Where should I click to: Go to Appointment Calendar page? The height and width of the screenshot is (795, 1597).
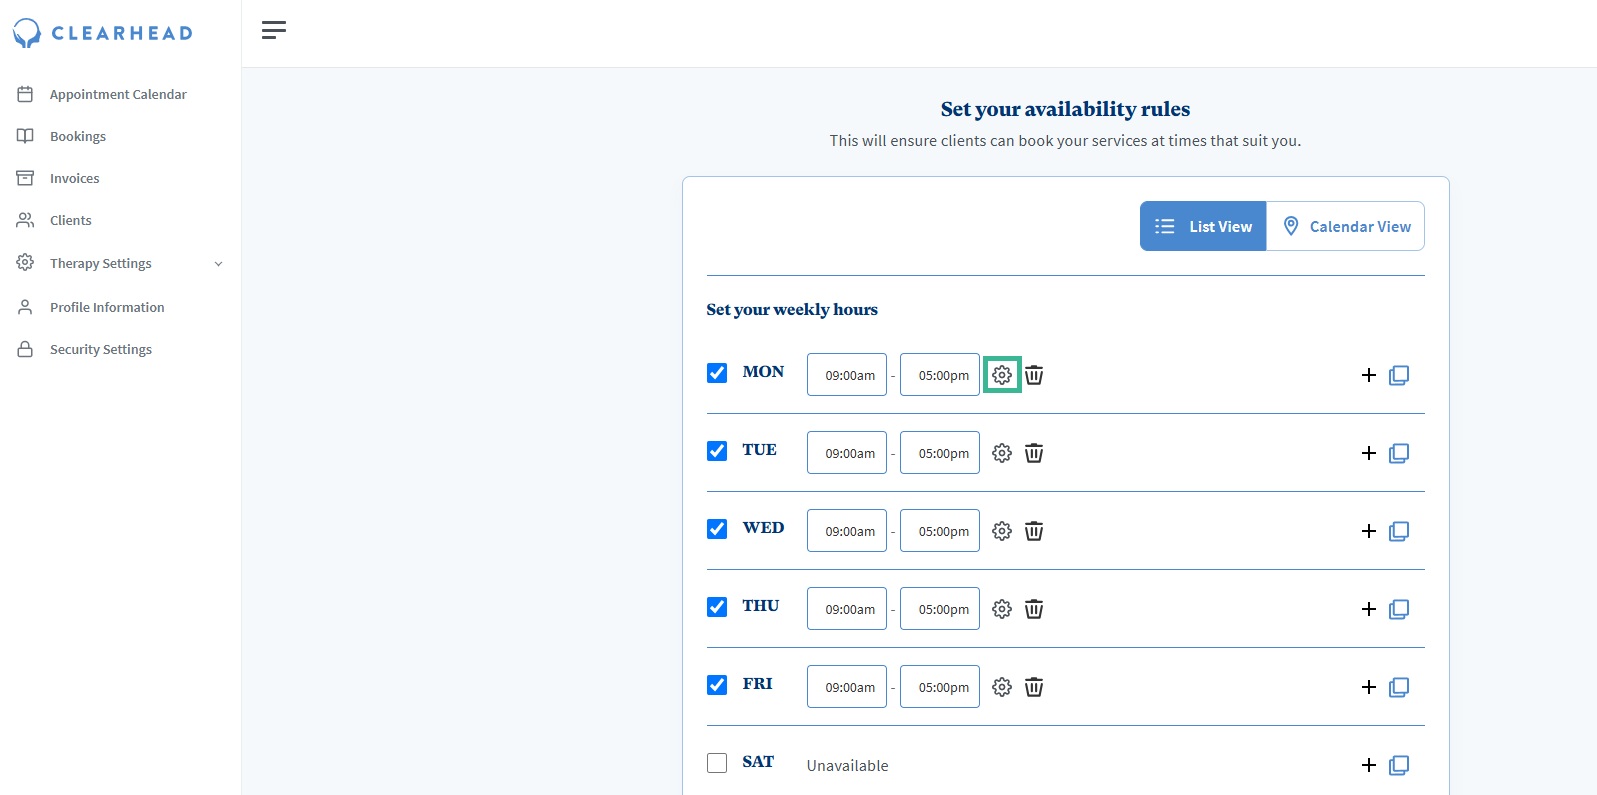tap(118, 94)
